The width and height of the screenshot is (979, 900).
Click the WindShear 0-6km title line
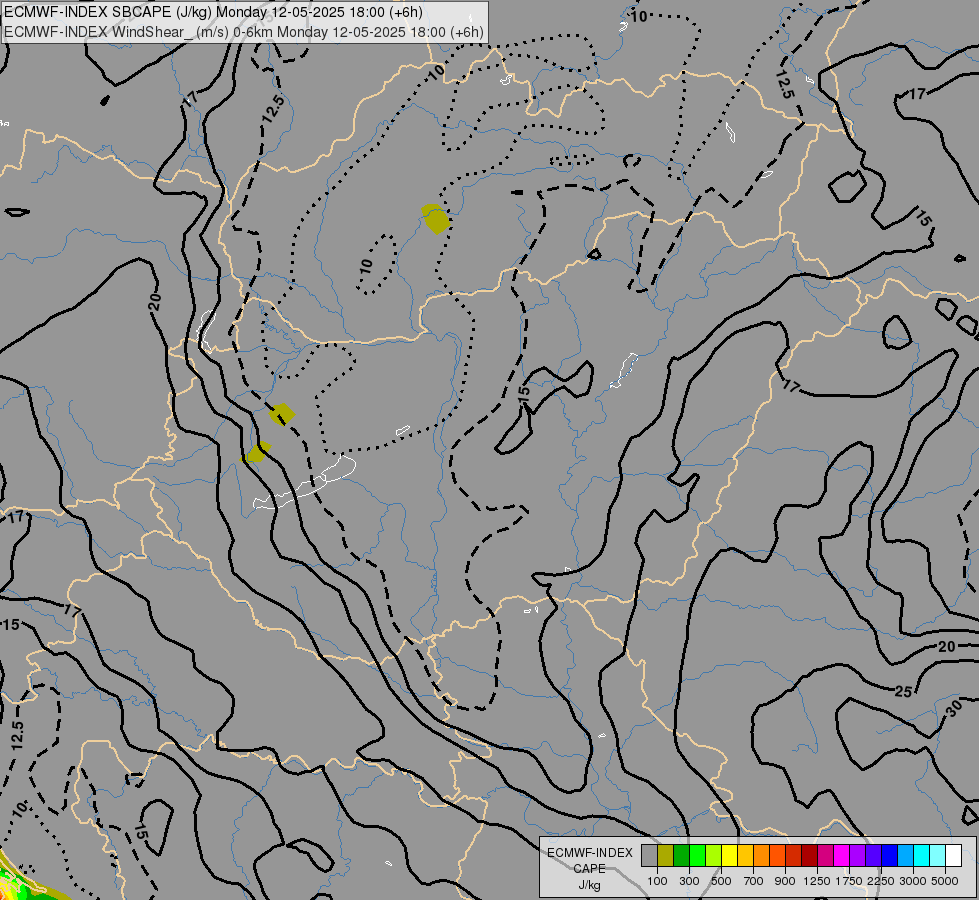pos(244,32)
